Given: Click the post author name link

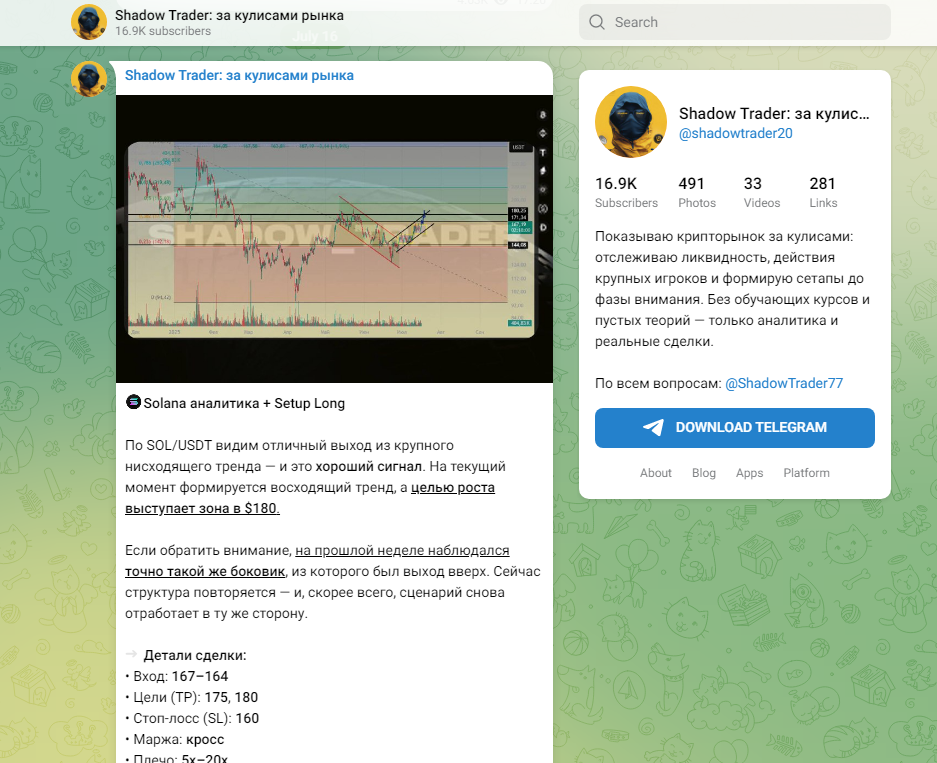Looking at the screenshot, I should (x=239, y=75).
